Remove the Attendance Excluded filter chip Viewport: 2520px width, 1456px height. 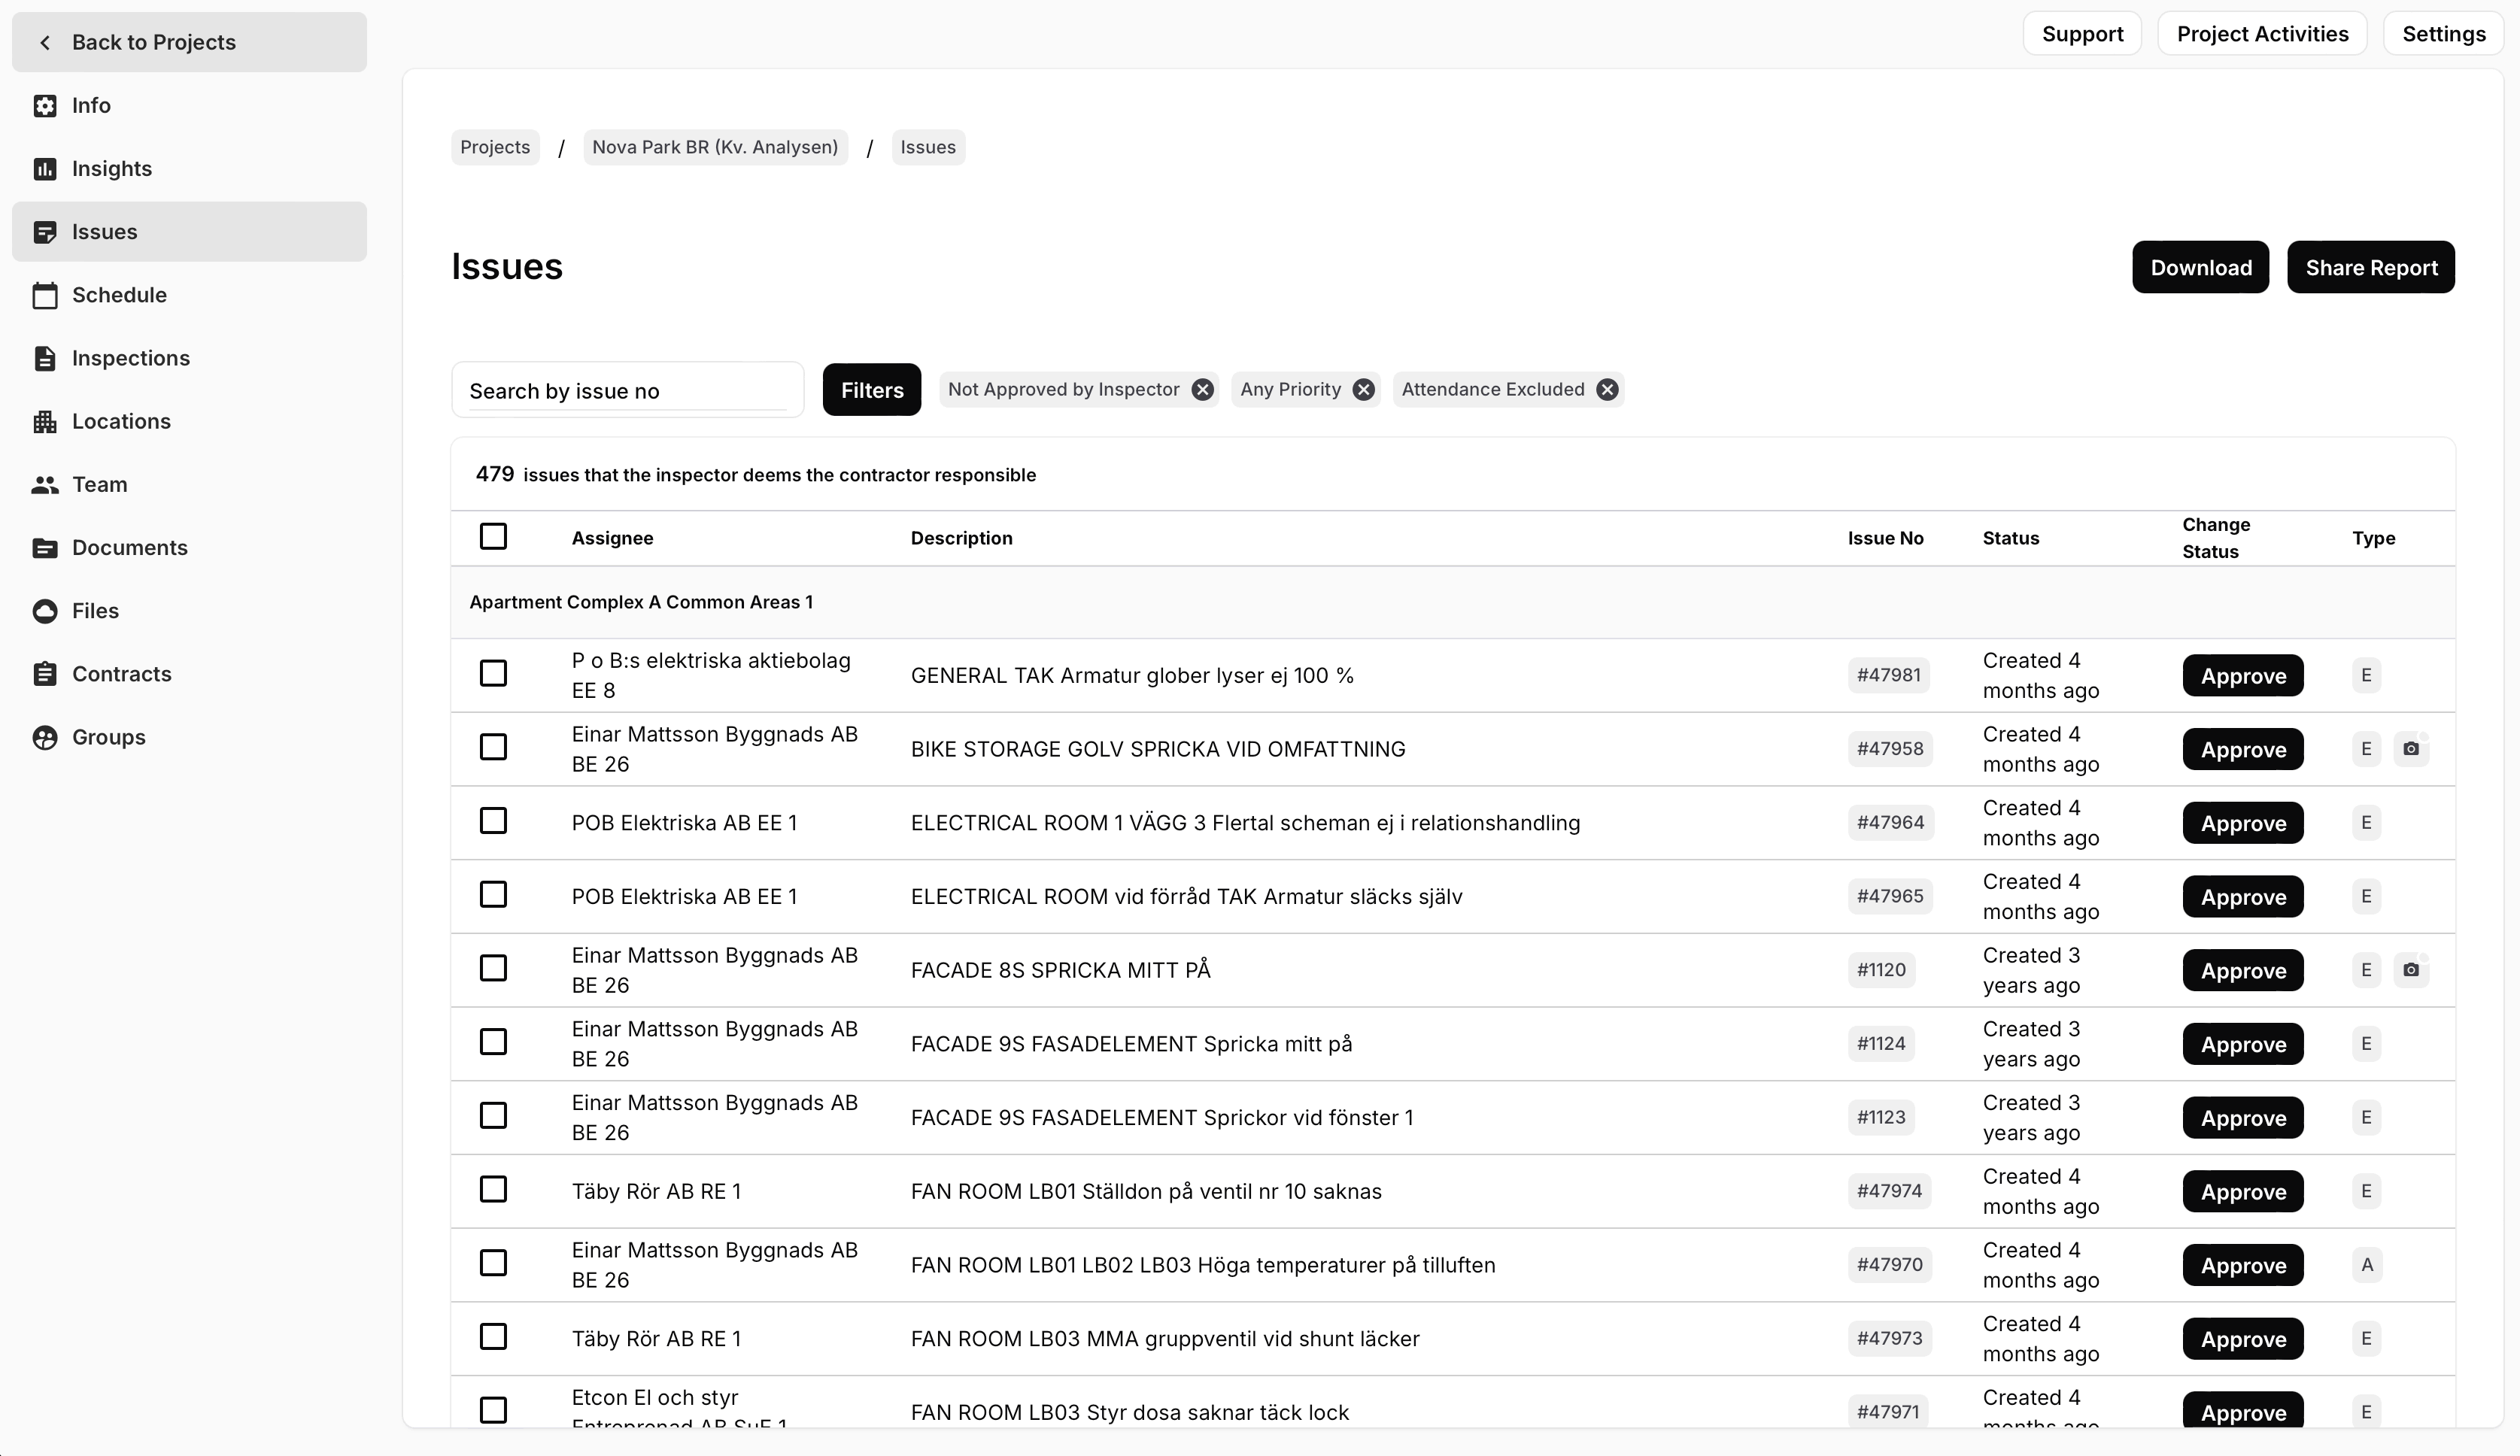[x=1607, y=390]
